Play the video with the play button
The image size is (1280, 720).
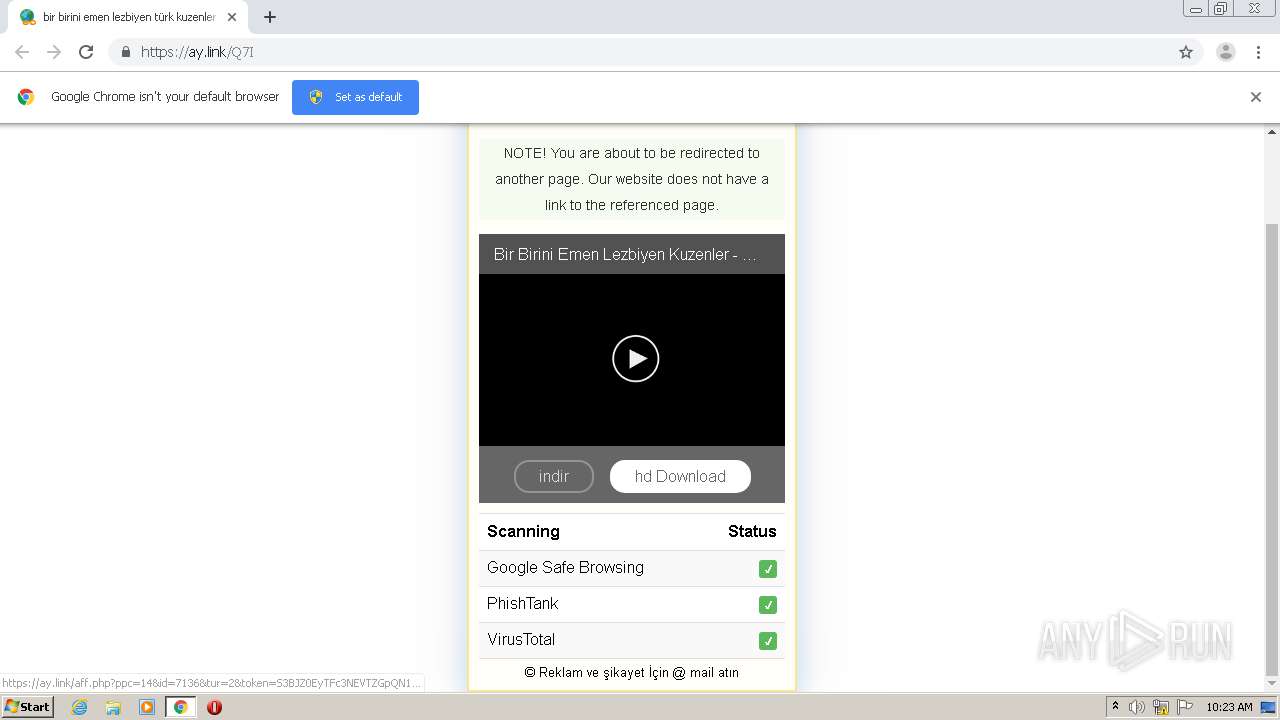(x=636, y=358)
